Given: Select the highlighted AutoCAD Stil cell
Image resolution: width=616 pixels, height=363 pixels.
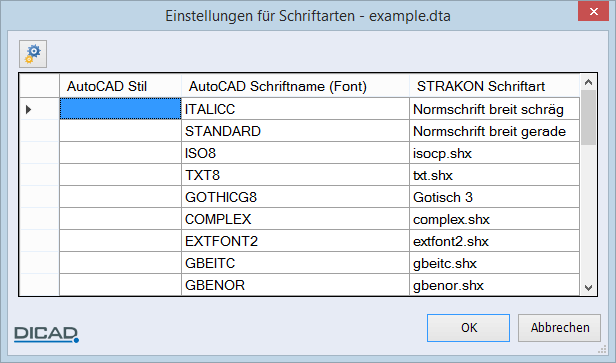Looking at the screenshot, I should click(x=121, y=109).
